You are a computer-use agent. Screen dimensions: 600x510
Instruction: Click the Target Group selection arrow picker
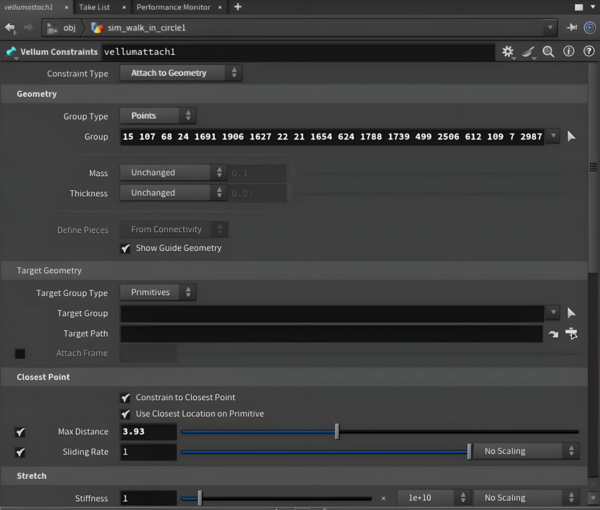click(x=571, y=313)
